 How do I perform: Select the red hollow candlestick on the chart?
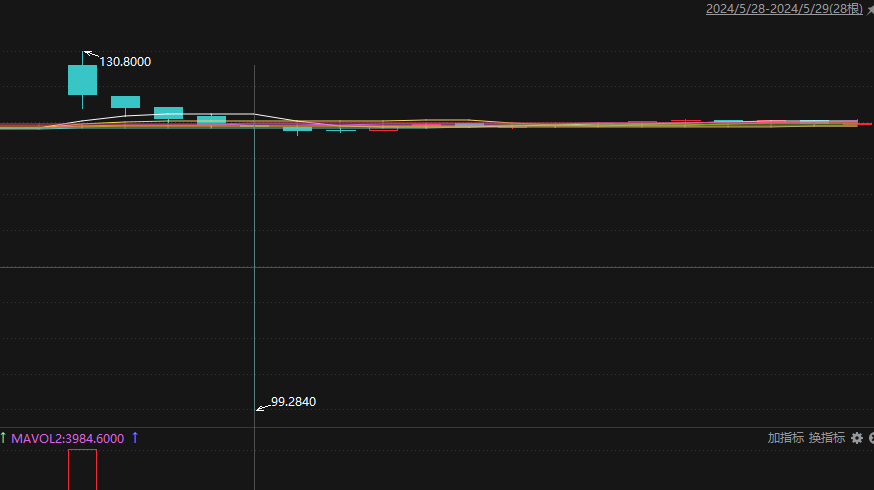point(383,129)
